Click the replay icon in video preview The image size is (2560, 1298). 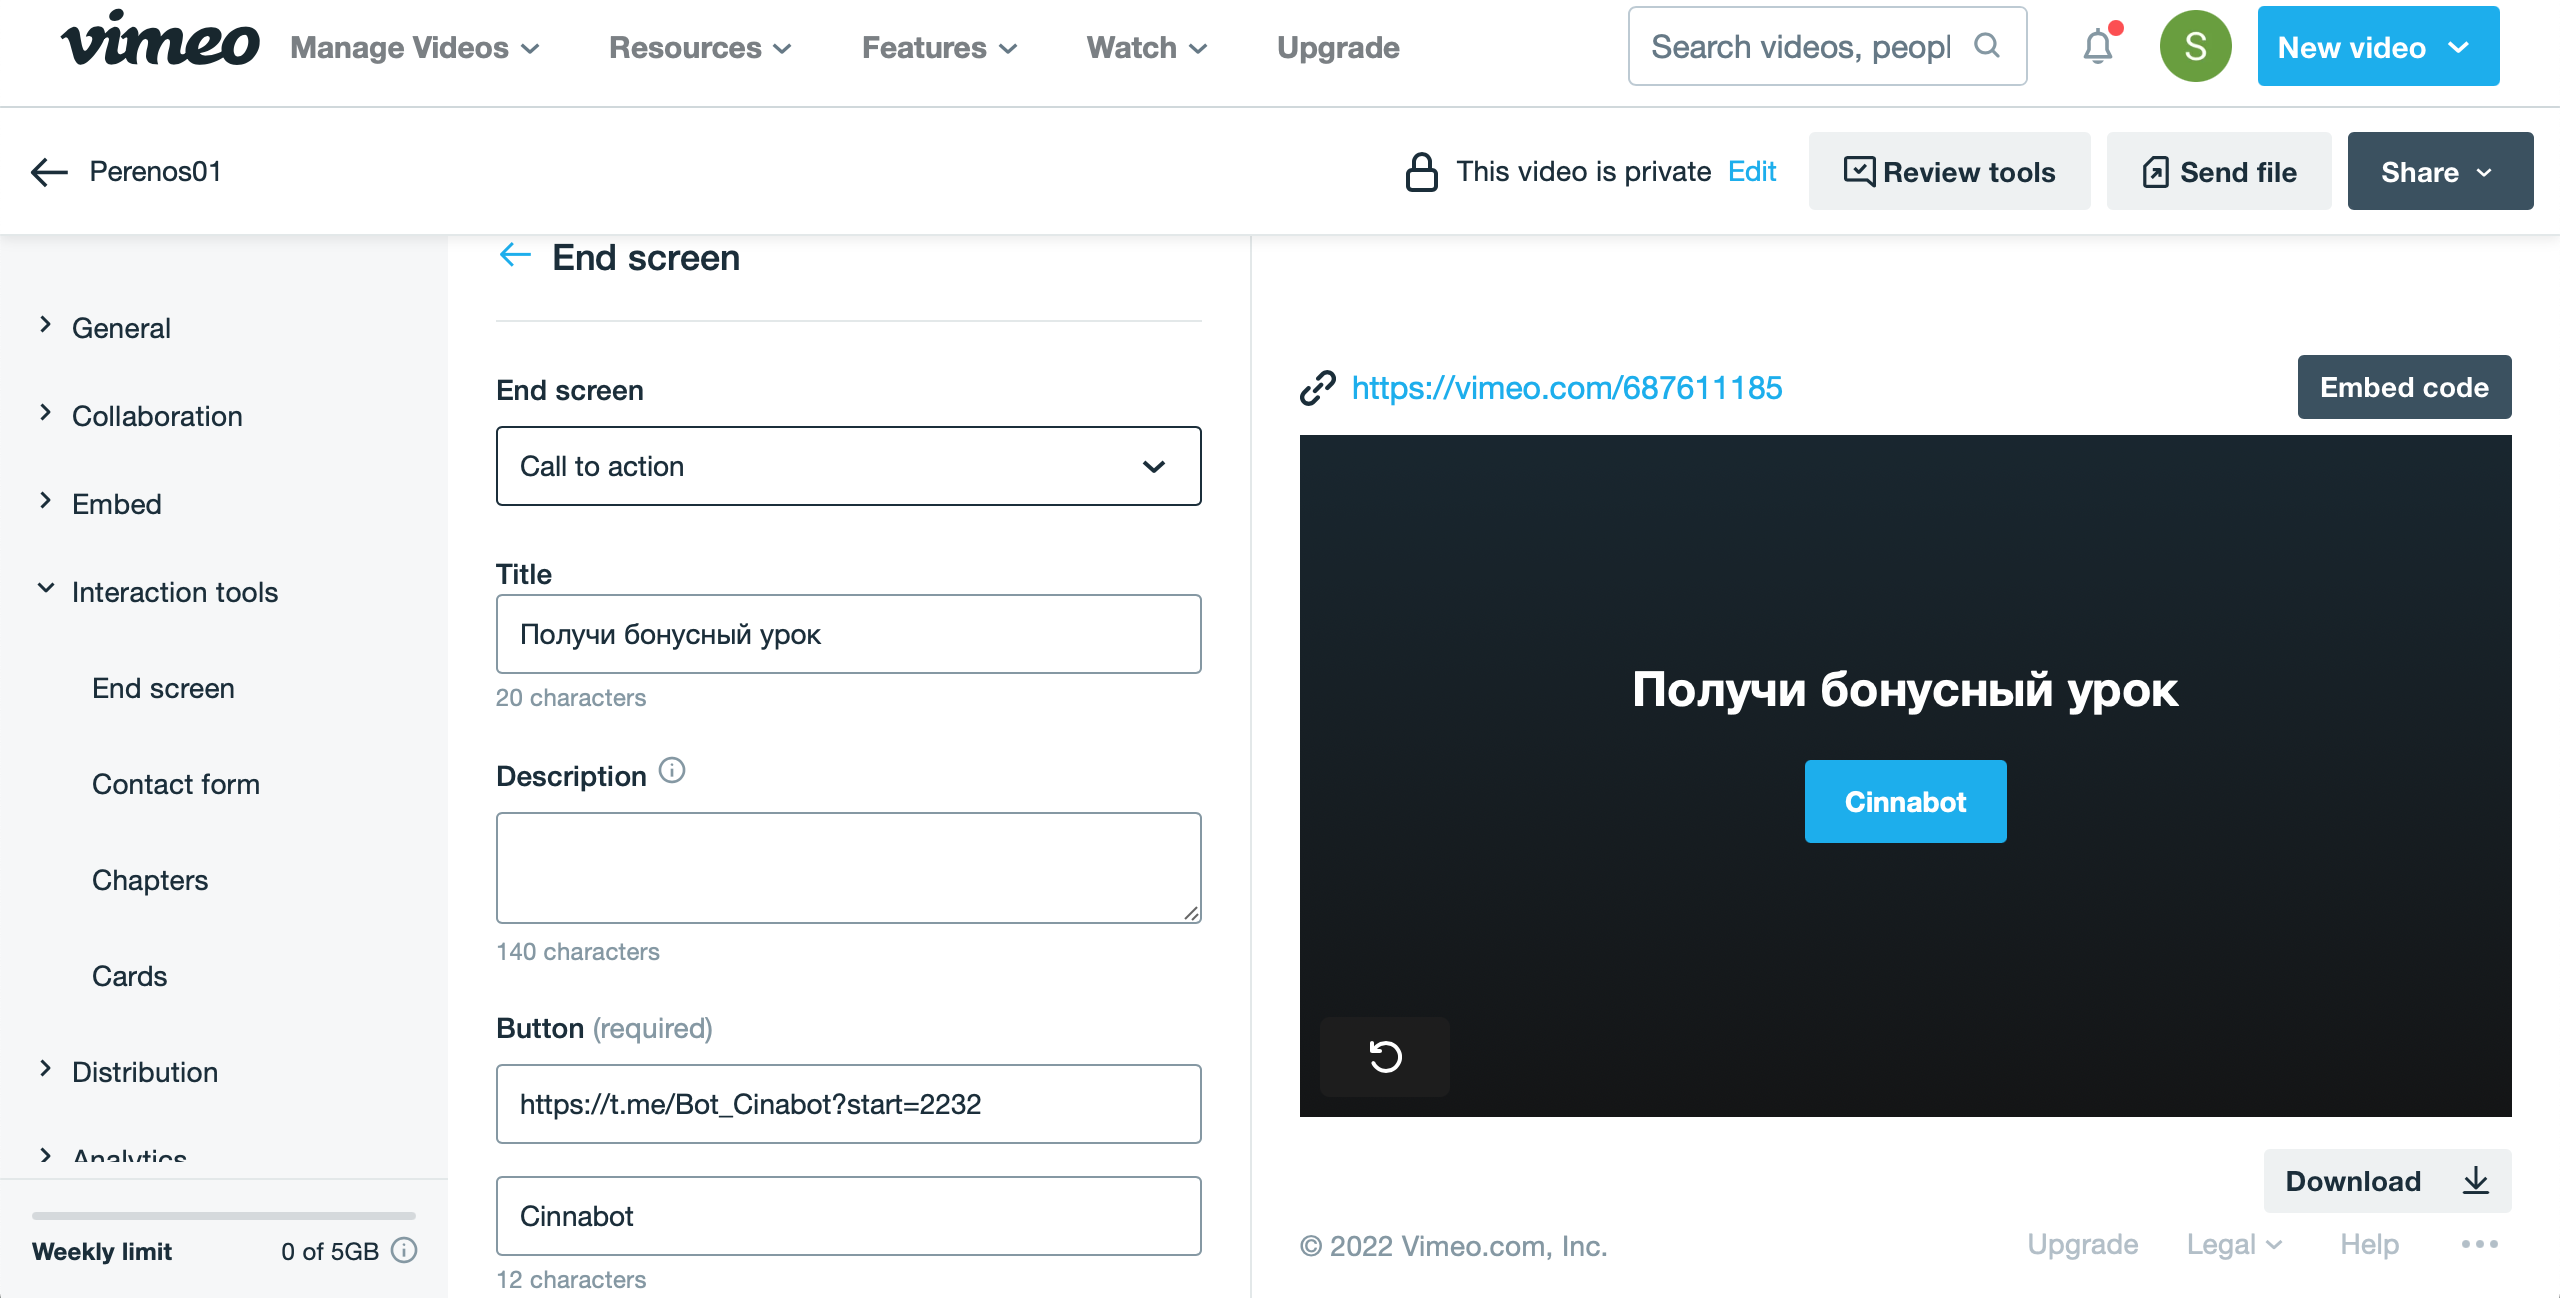point(1385,1056)
